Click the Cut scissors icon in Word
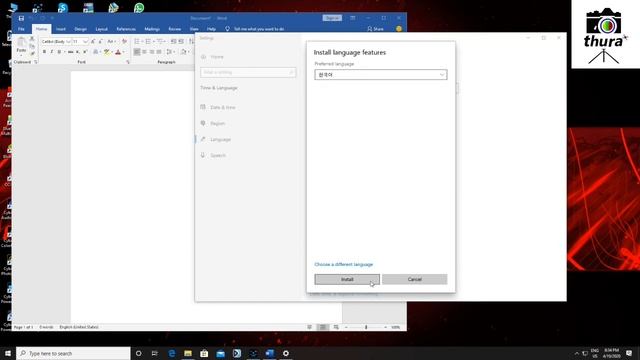The width and height of the screenshot is (640, 360). pos(32,39)
